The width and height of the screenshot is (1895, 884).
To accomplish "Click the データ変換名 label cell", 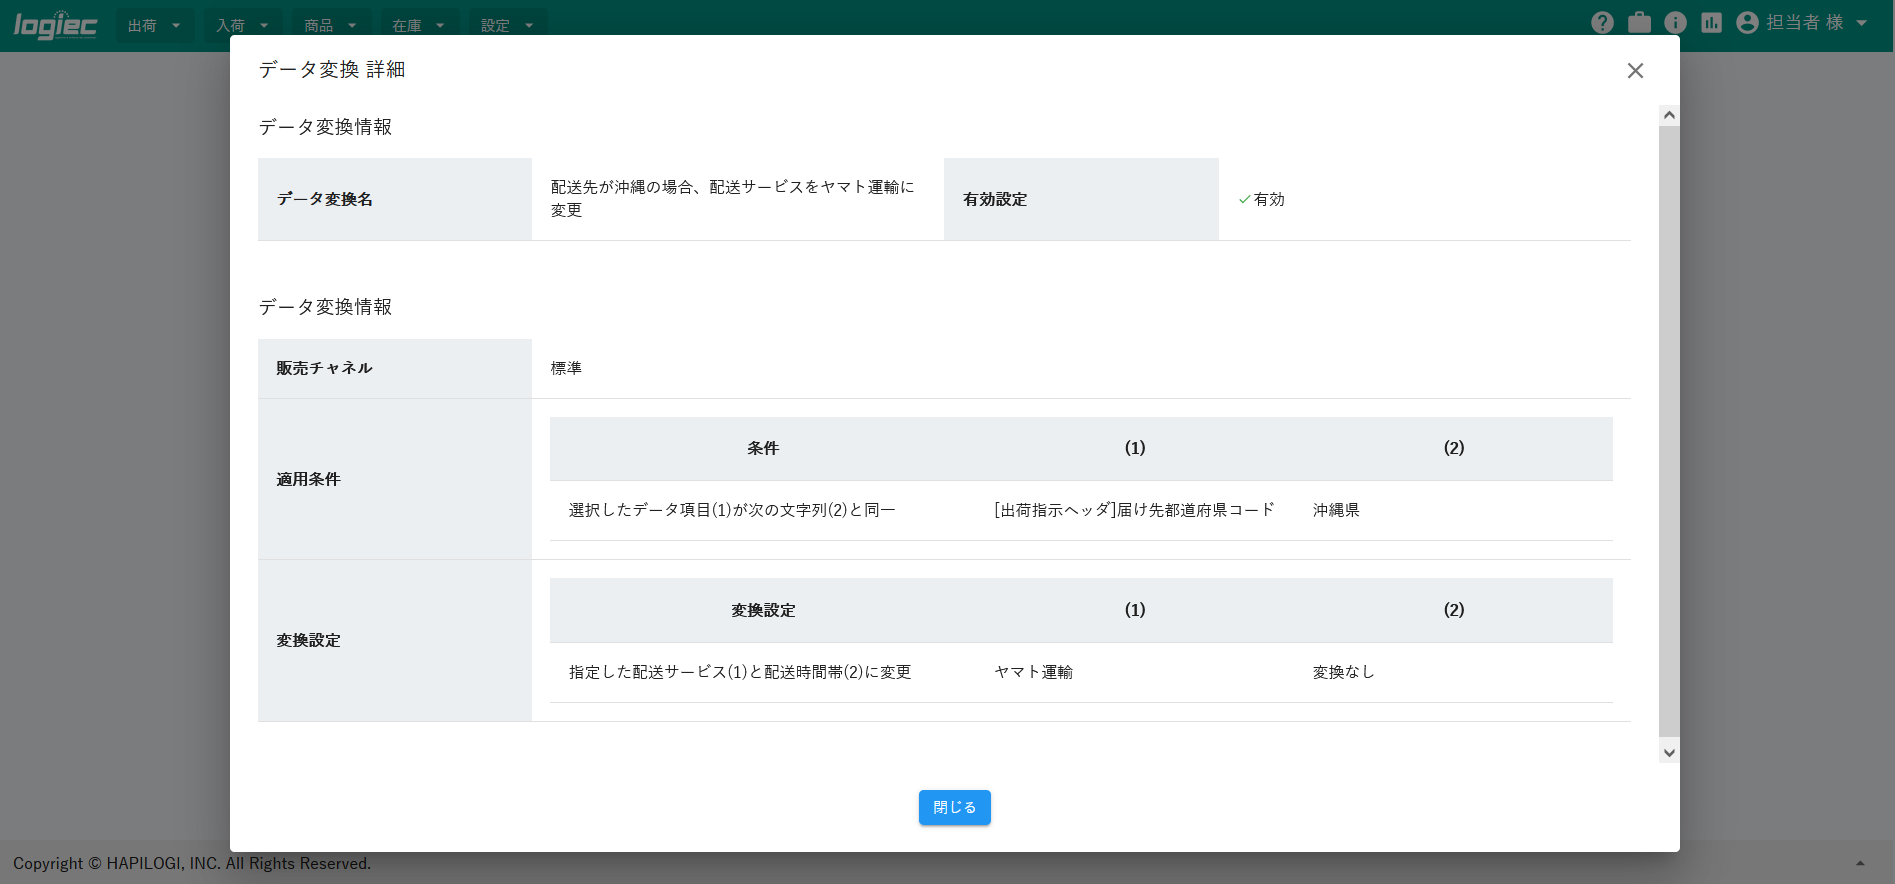I will click(x=395, y=199).
